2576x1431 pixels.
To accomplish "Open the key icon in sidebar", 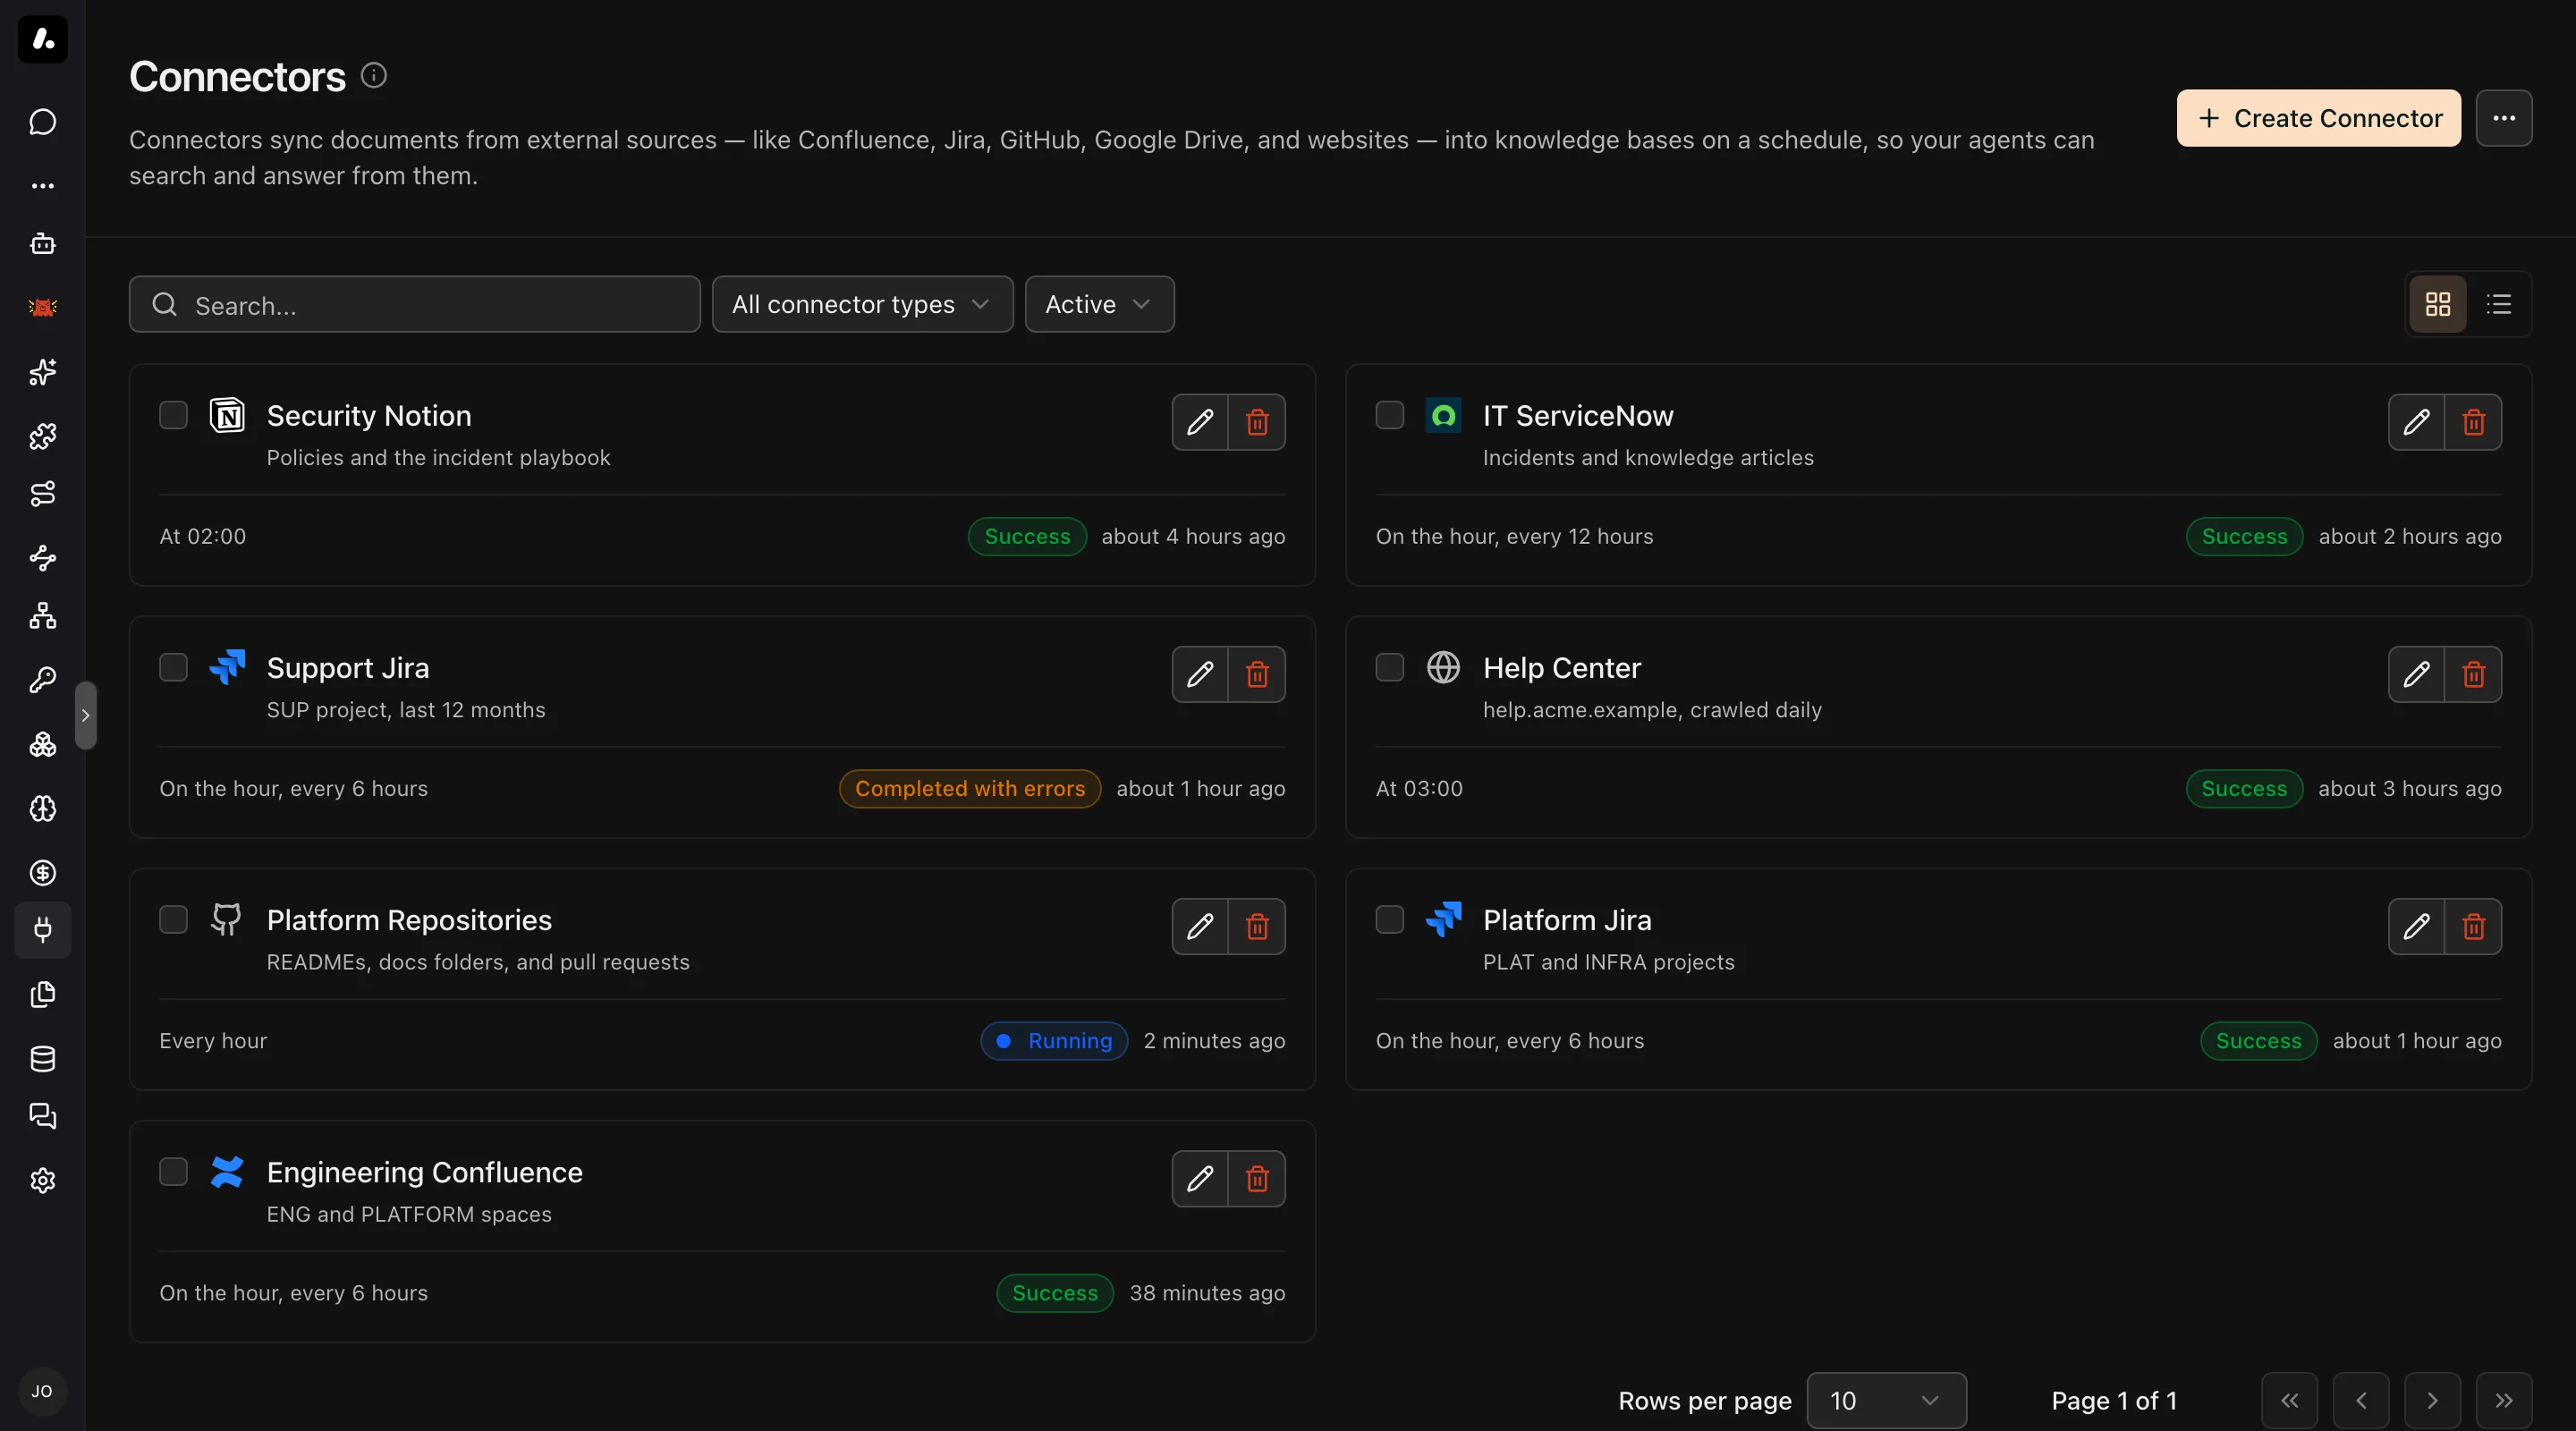I will (42, 680).
